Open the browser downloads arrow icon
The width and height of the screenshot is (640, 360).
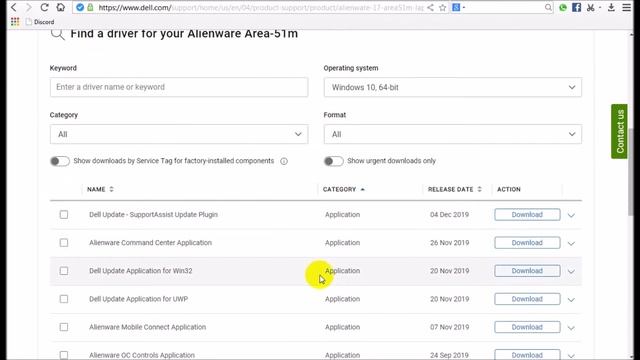tap(611, 7)
